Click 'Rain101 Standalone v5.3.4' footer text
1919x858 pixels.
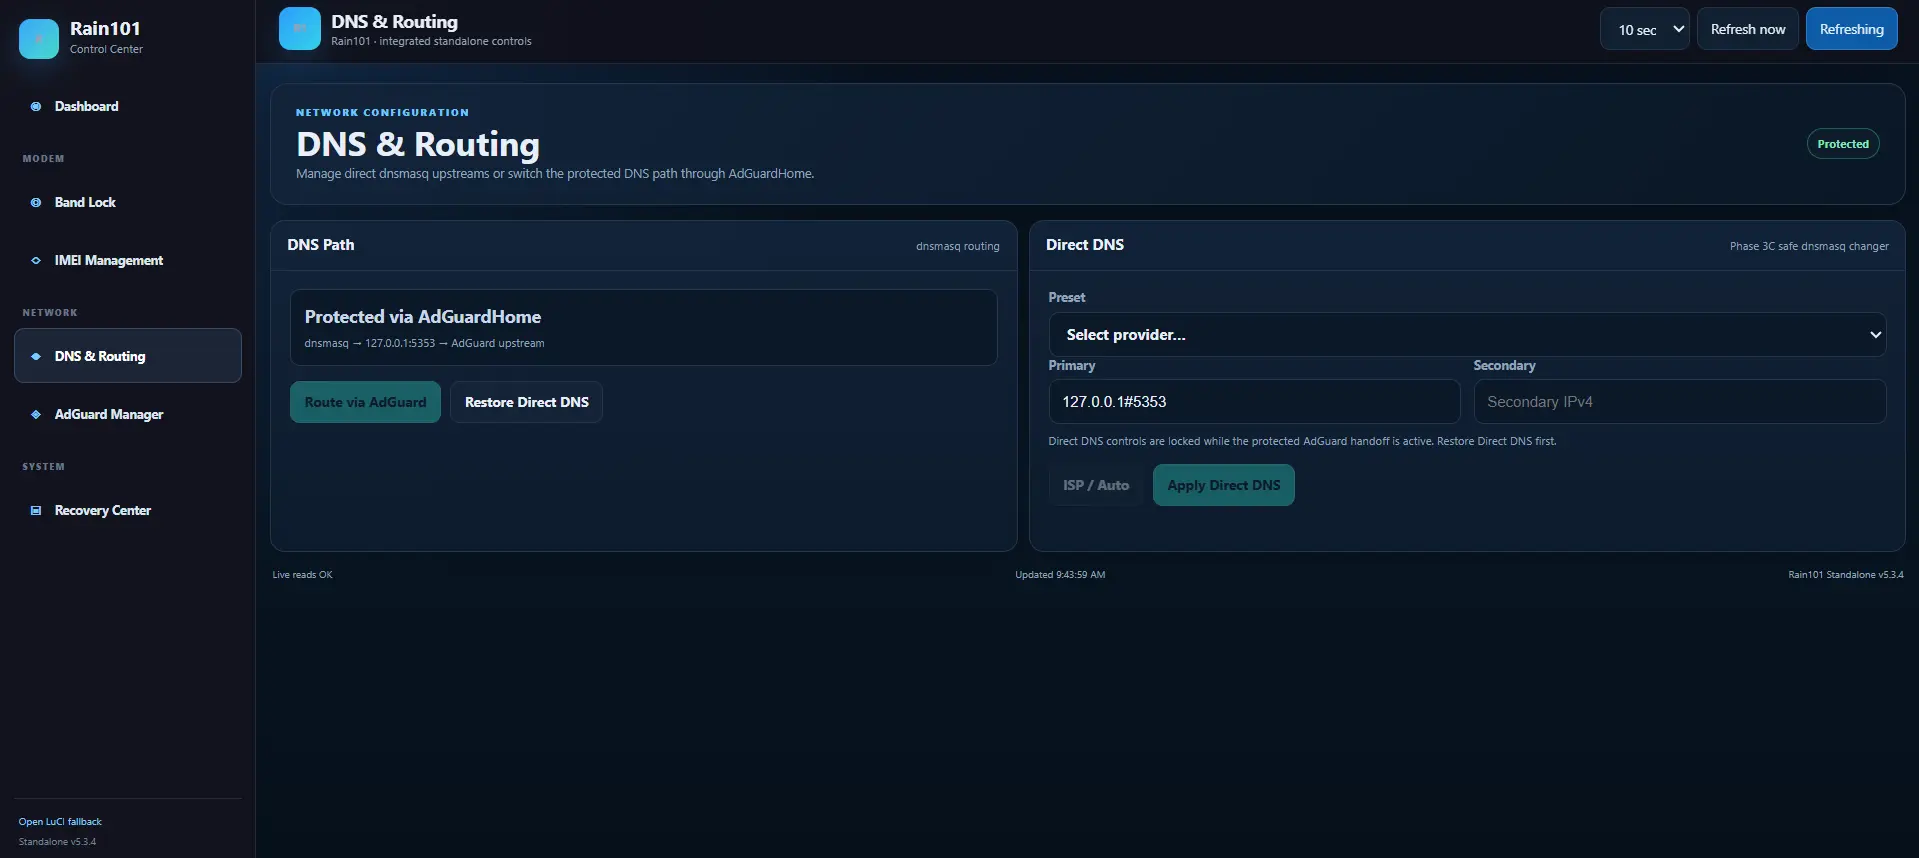pos(1846,575)
